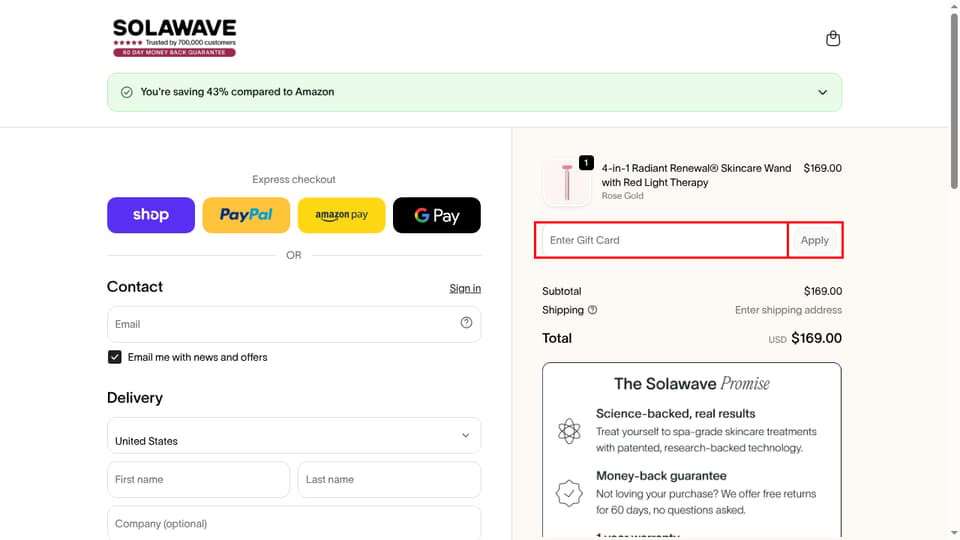Click the Enter shipping address text

(788, 310)
